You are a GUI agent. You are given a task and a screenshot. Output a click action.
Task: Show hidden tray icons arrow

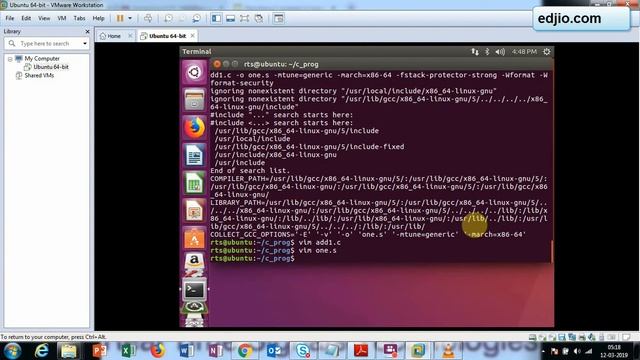click(543, 351)
